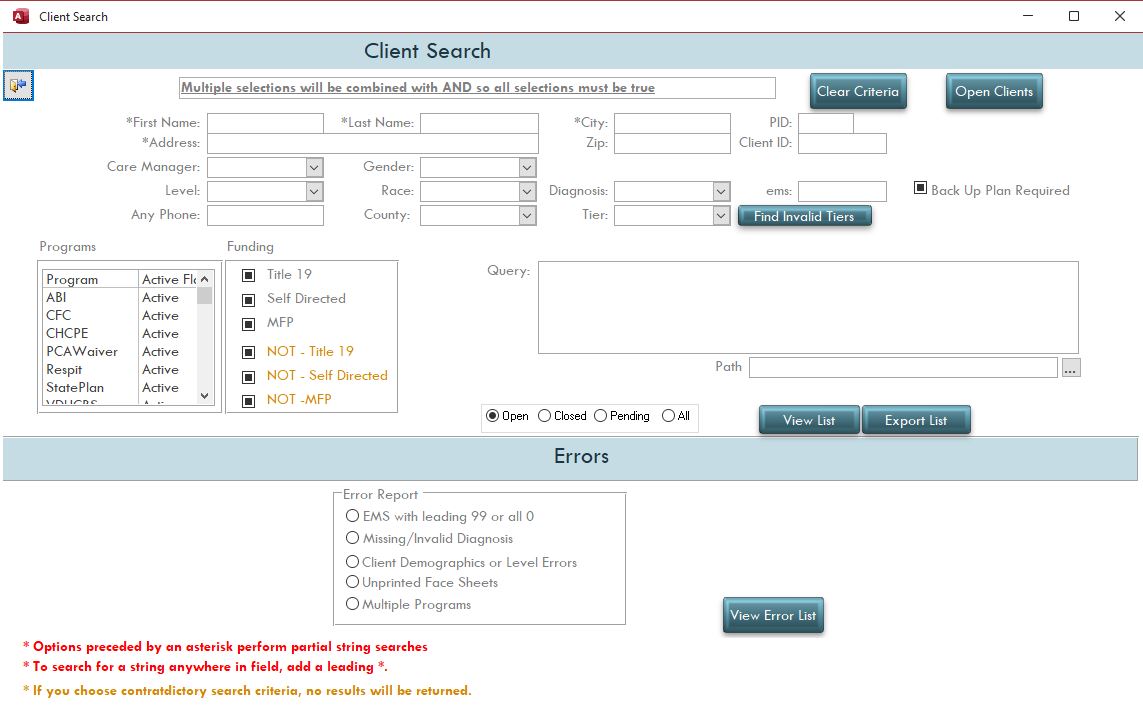The width and height of the screenshot is (1143, 705).
Task: Select the Open status radio button
Action: point(493,416)
